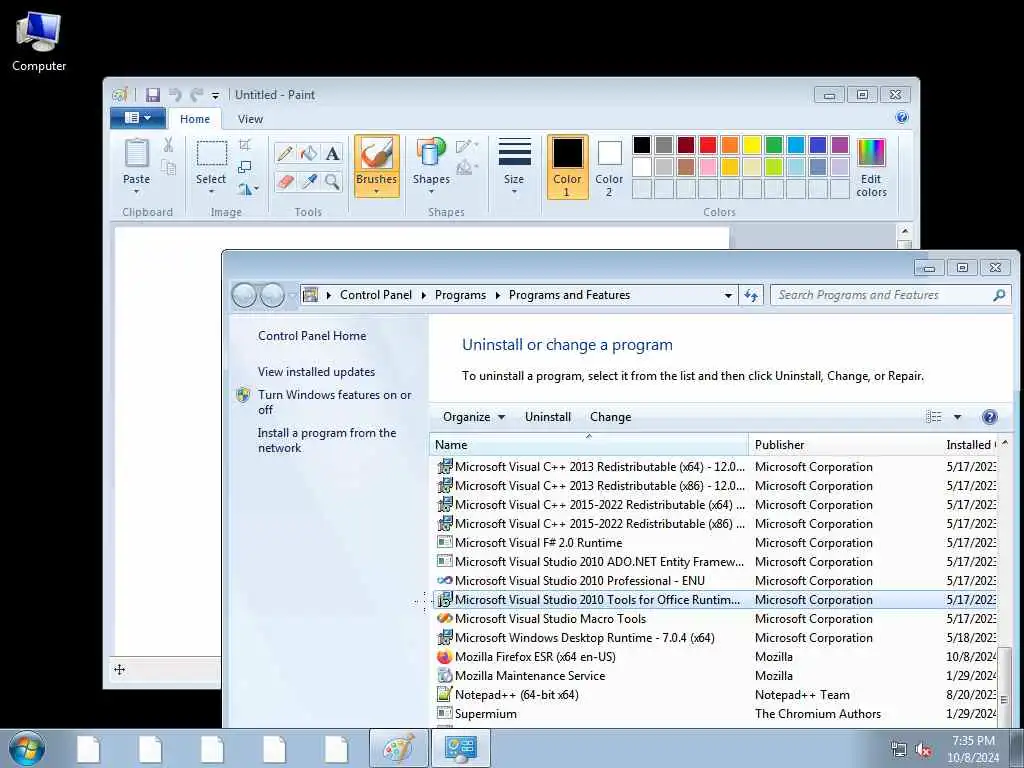Click the Redo arrow in Paint

(x=196, y=95)
